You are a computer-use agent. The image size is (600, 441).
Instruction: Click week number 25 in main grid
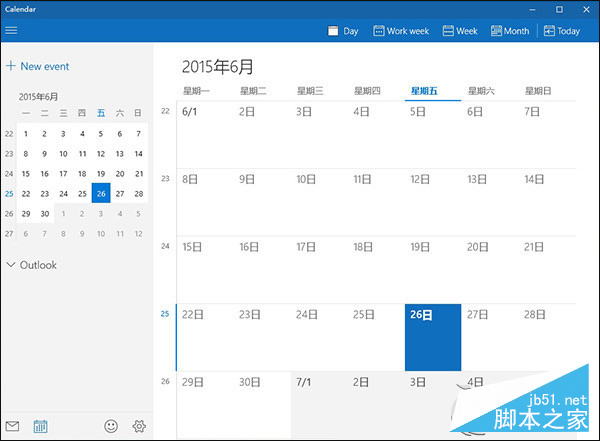[165, 314]
